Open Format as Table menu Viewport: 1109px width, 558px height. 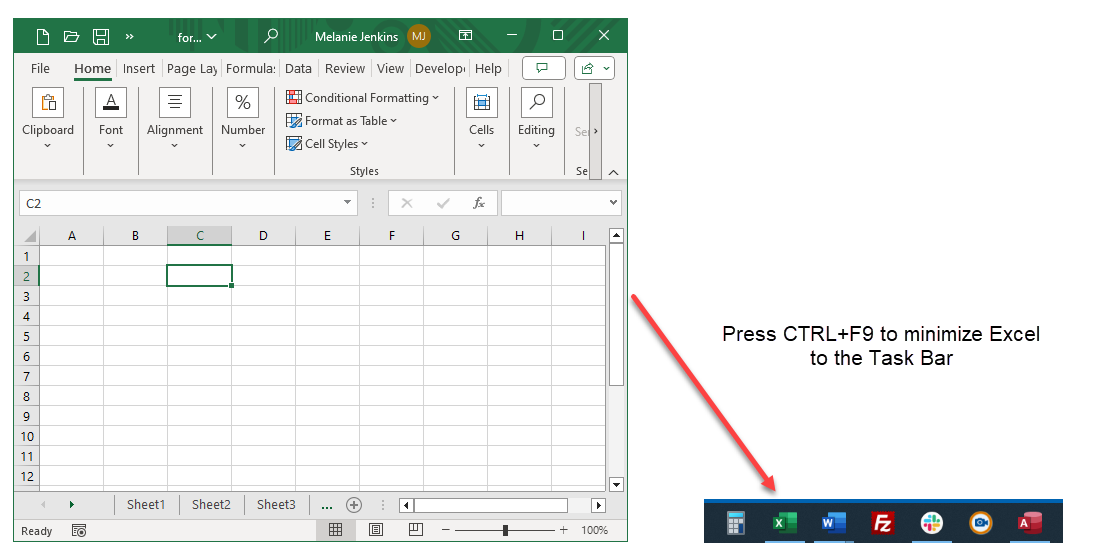tap(341, 121)
